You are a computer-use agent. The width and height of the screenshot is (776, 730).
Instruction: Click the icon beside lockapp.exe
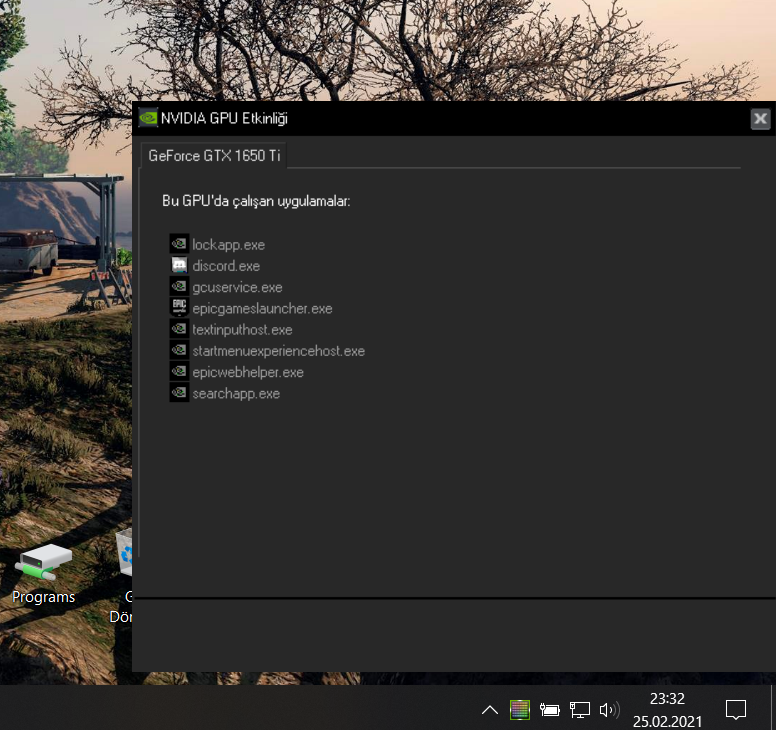pos(179,243)
